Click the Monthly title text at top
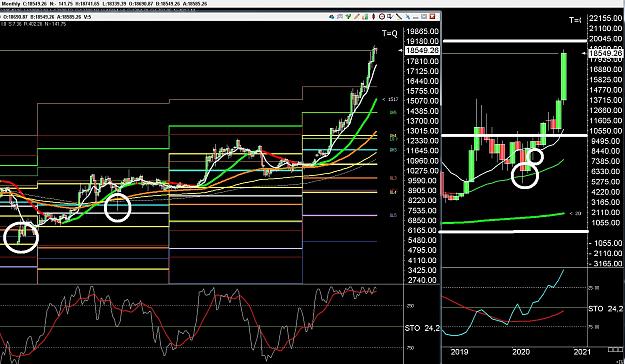Viewport: 625px width, 364px height. (x=11, y=4)
